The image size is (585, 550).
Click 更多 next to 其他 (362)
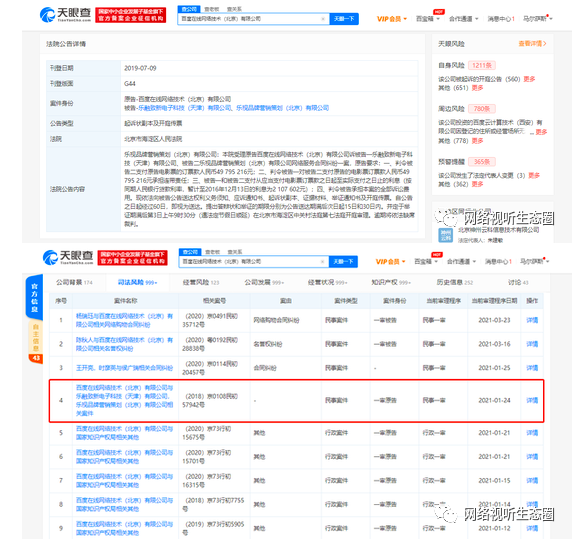[478, 184]
